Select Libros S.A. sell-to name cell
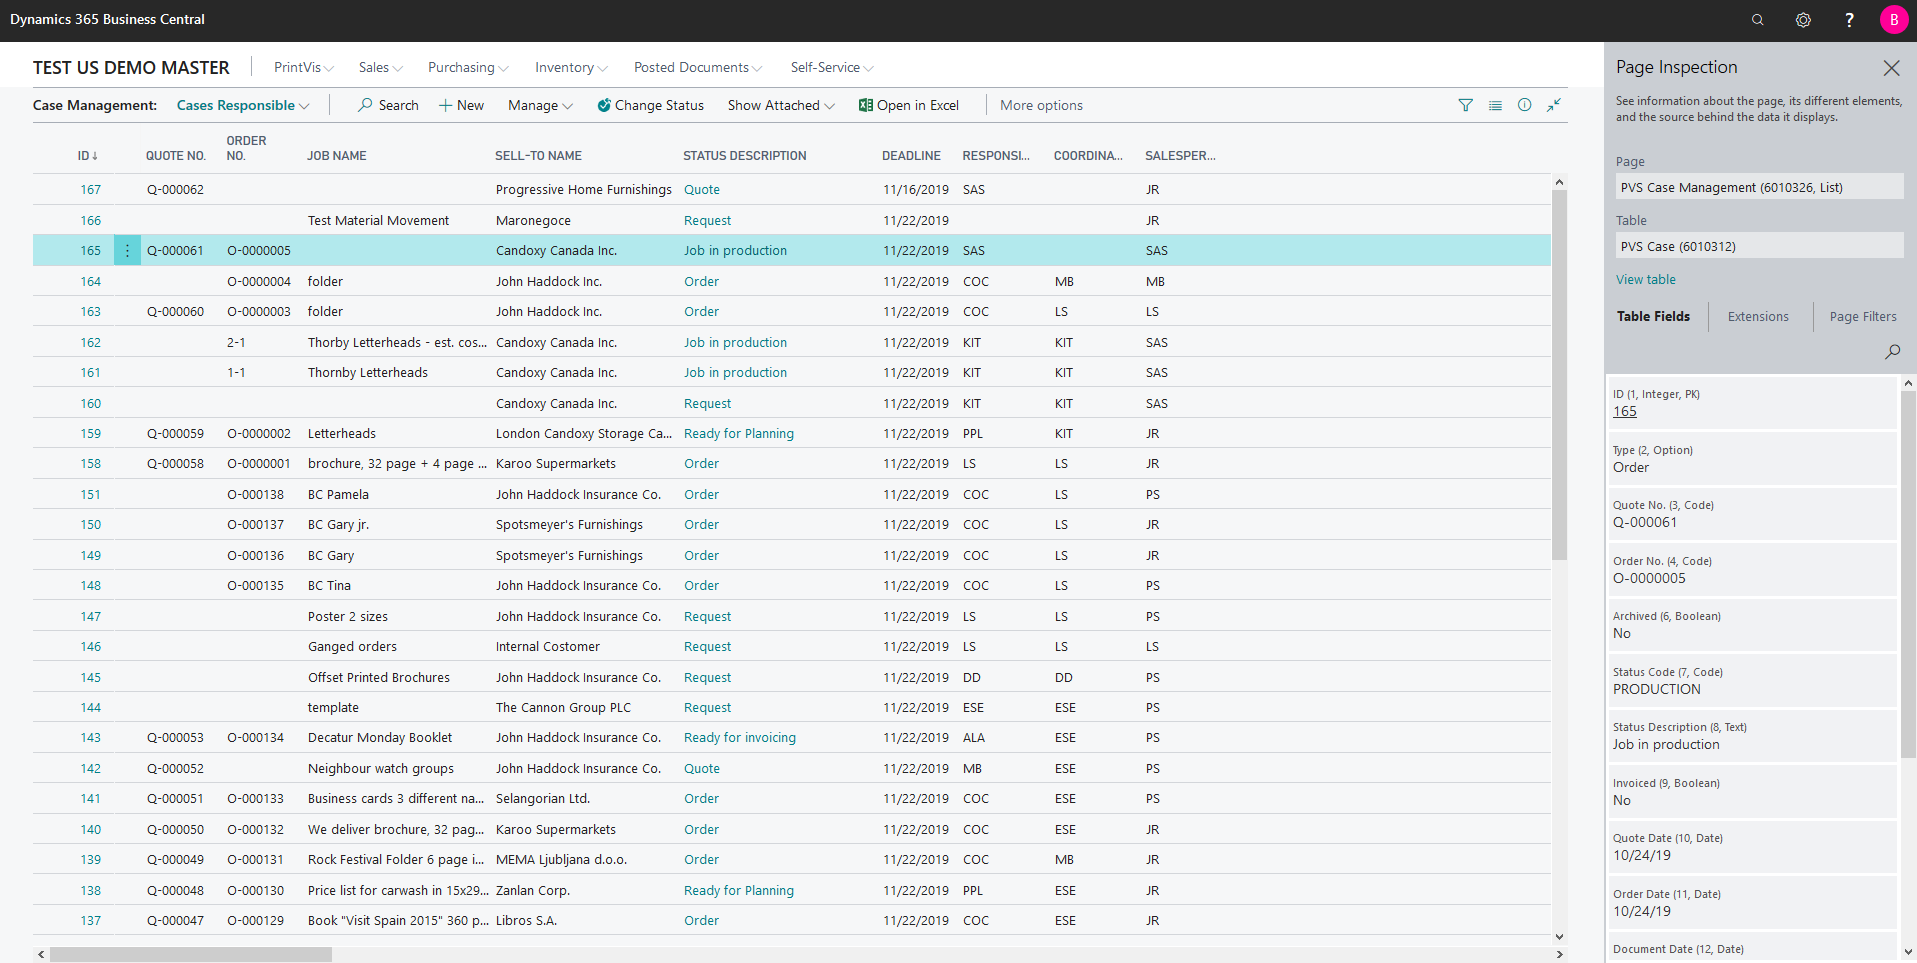 (x=527, y=921)
